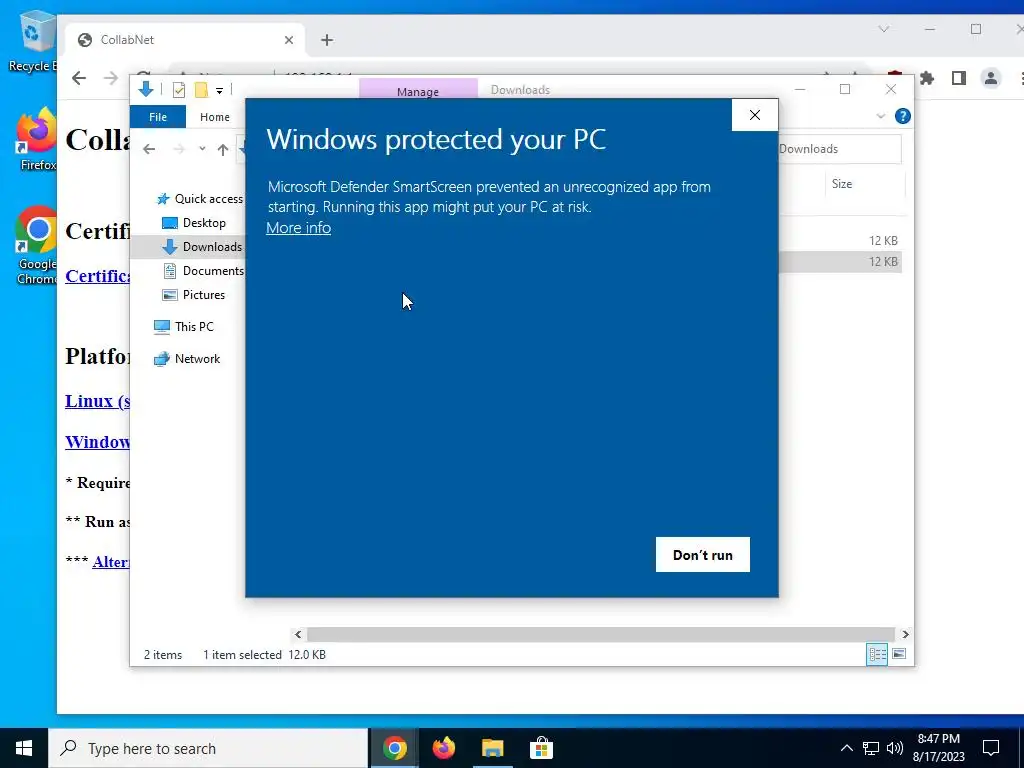Toggle Chrome side panel icon
This screenshot has width=1024, height=768.
(959, 78)
